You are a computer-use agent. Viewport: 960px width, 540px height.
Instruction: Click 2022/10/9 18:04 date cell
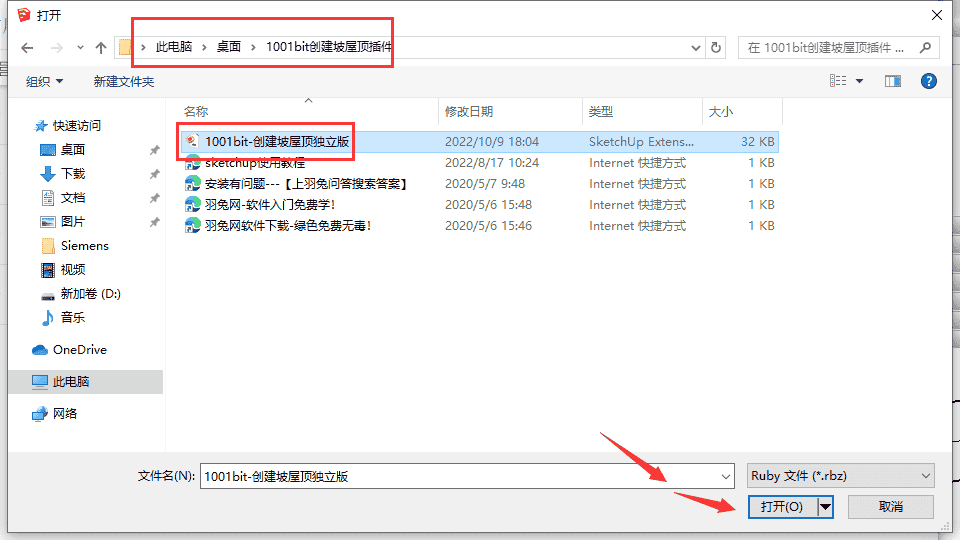coord(492,141)
